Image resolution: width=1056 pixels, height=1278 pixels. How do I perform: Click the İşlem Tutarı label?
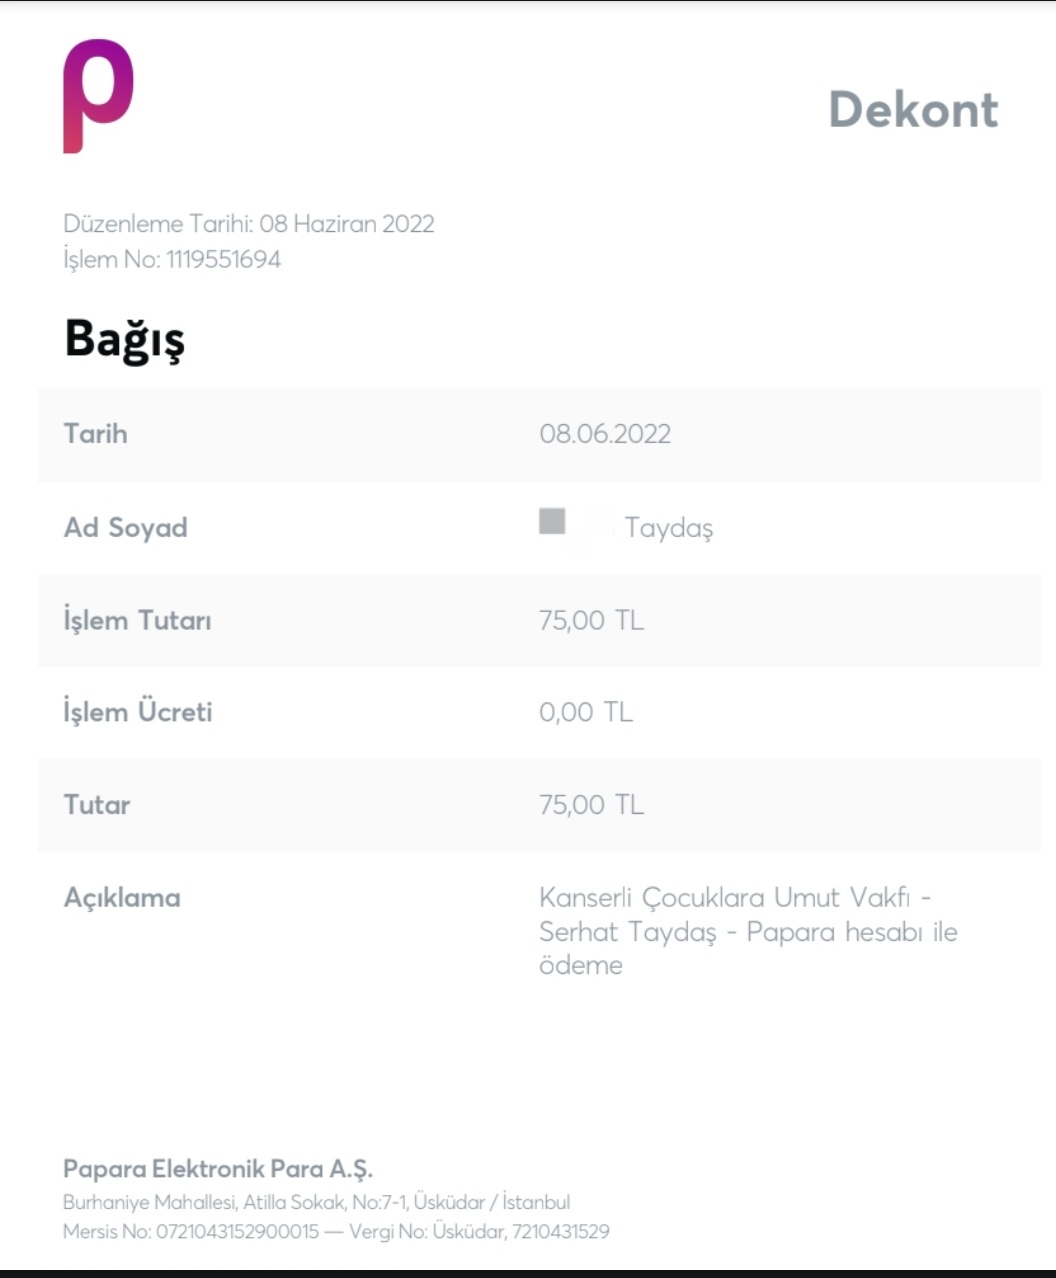(x=137, y=620)
